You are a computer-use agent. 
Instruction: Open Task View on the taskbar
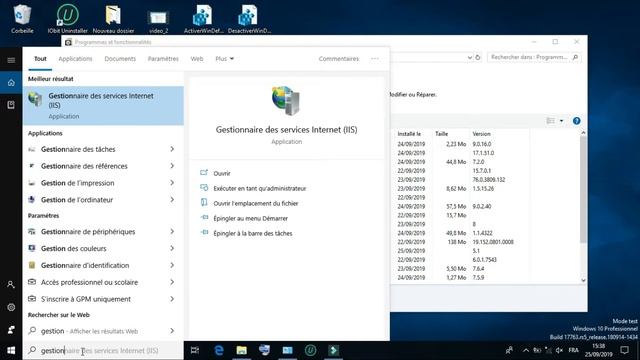pos(195,350)
